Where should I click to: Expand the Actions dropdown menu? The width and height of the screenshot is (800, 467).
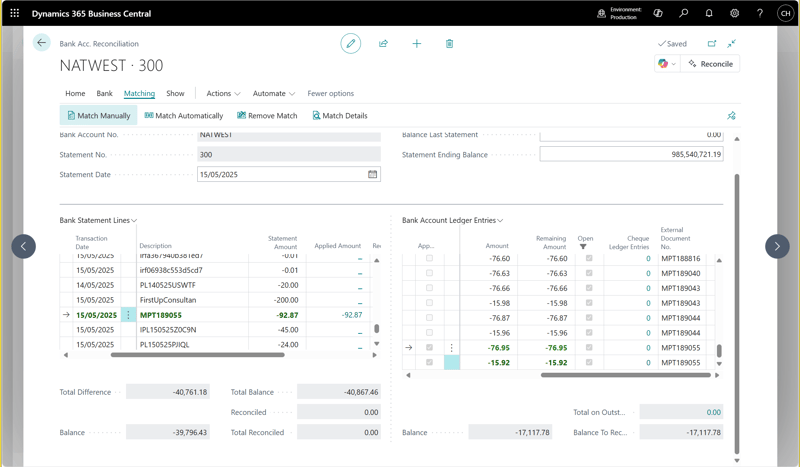point(223,93)
